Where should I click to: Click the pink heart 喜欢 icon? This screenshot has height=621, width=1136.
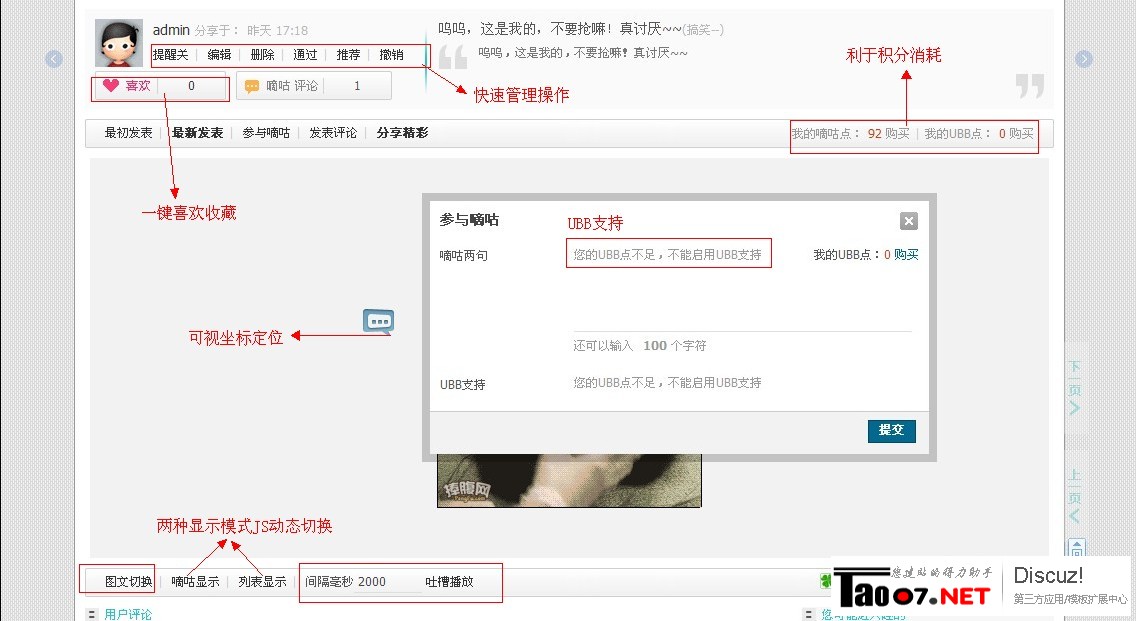(x=110, y=86)
